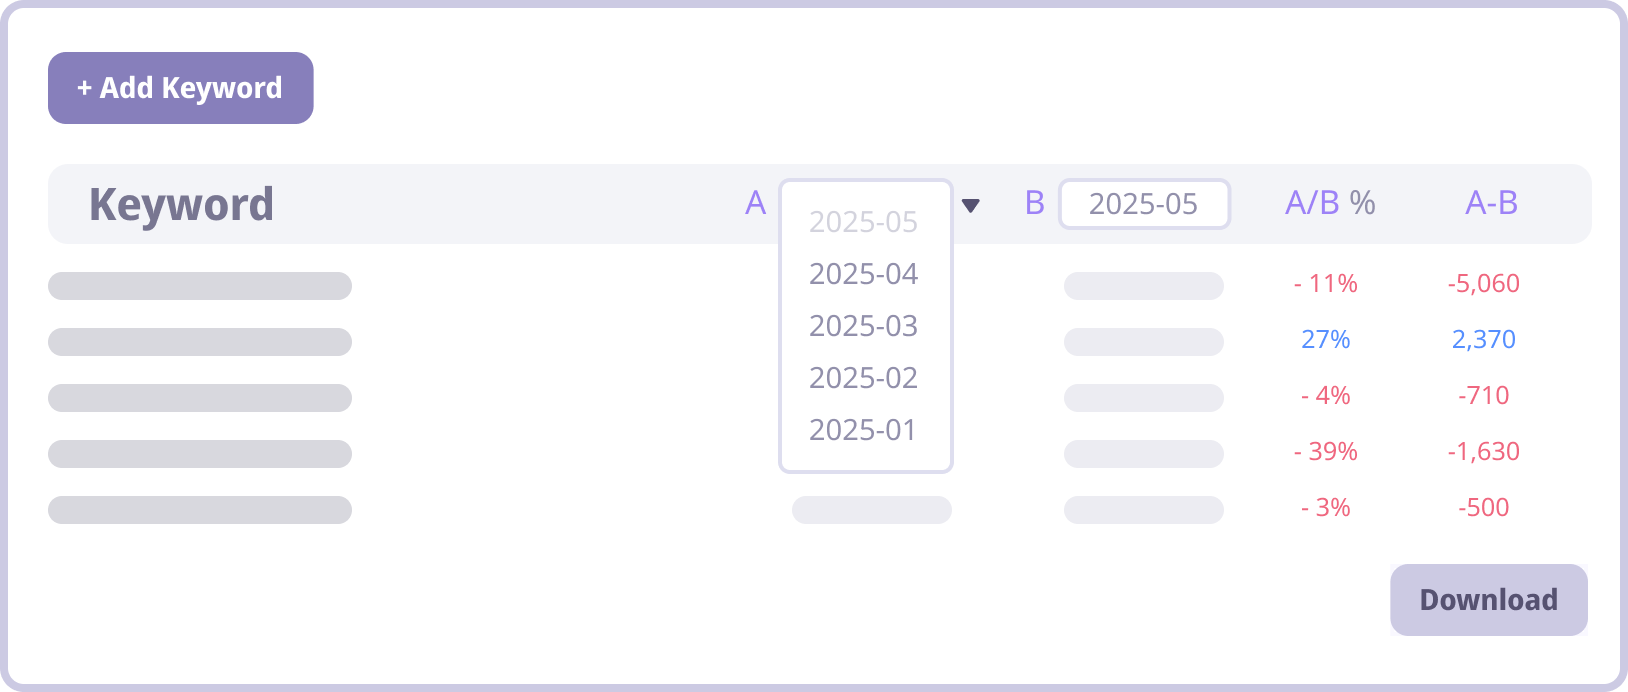
Task: Click the A-B column header
Action: point(1491,203)
